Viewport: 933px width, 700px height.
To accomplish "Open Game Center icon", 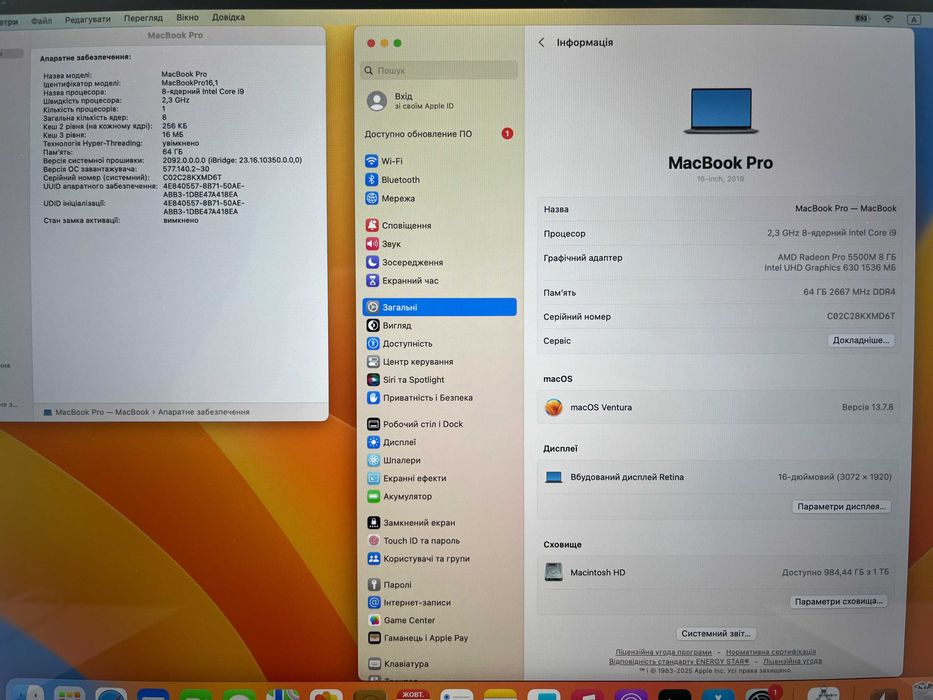I will click(374, 620).
